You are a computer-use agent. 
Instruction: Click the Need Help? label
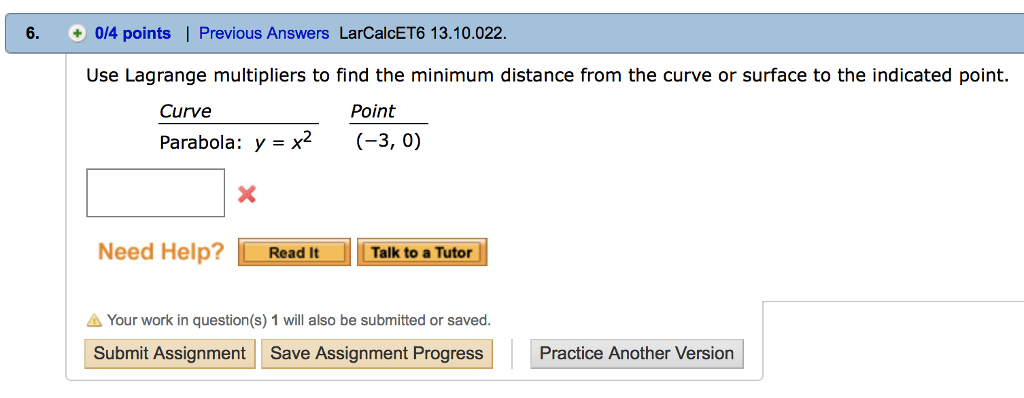(x=161, y=252)
